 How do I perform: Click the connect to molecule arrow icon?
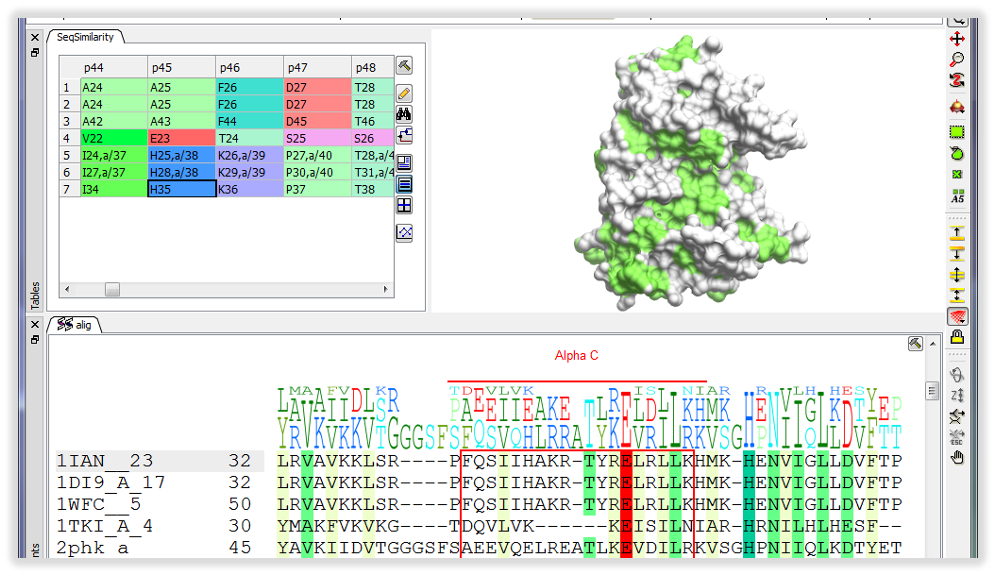point(957,417)
